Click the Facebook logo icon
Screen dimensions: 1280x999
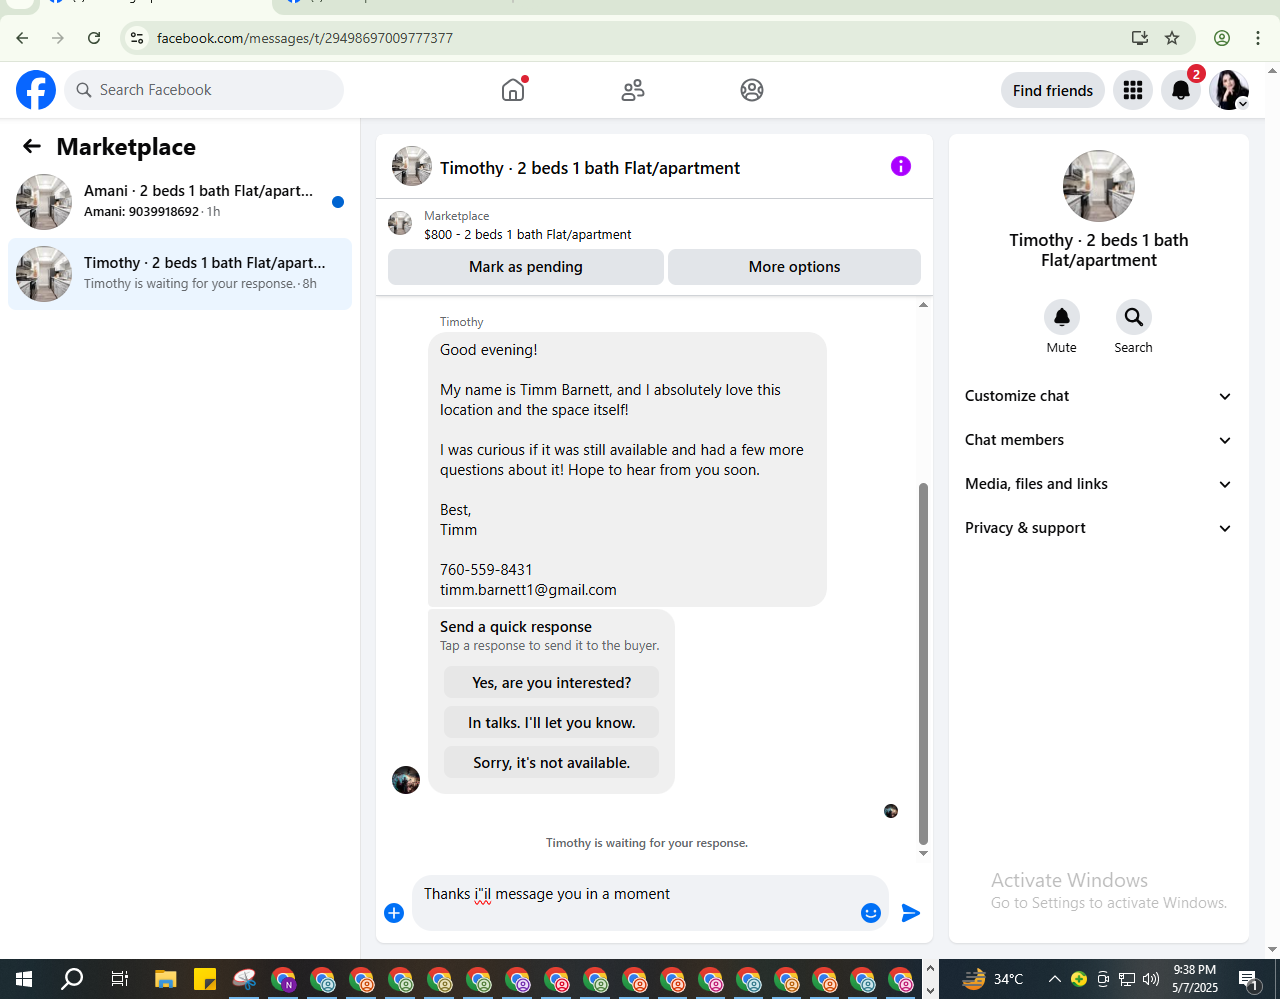(x=36, y=90)
